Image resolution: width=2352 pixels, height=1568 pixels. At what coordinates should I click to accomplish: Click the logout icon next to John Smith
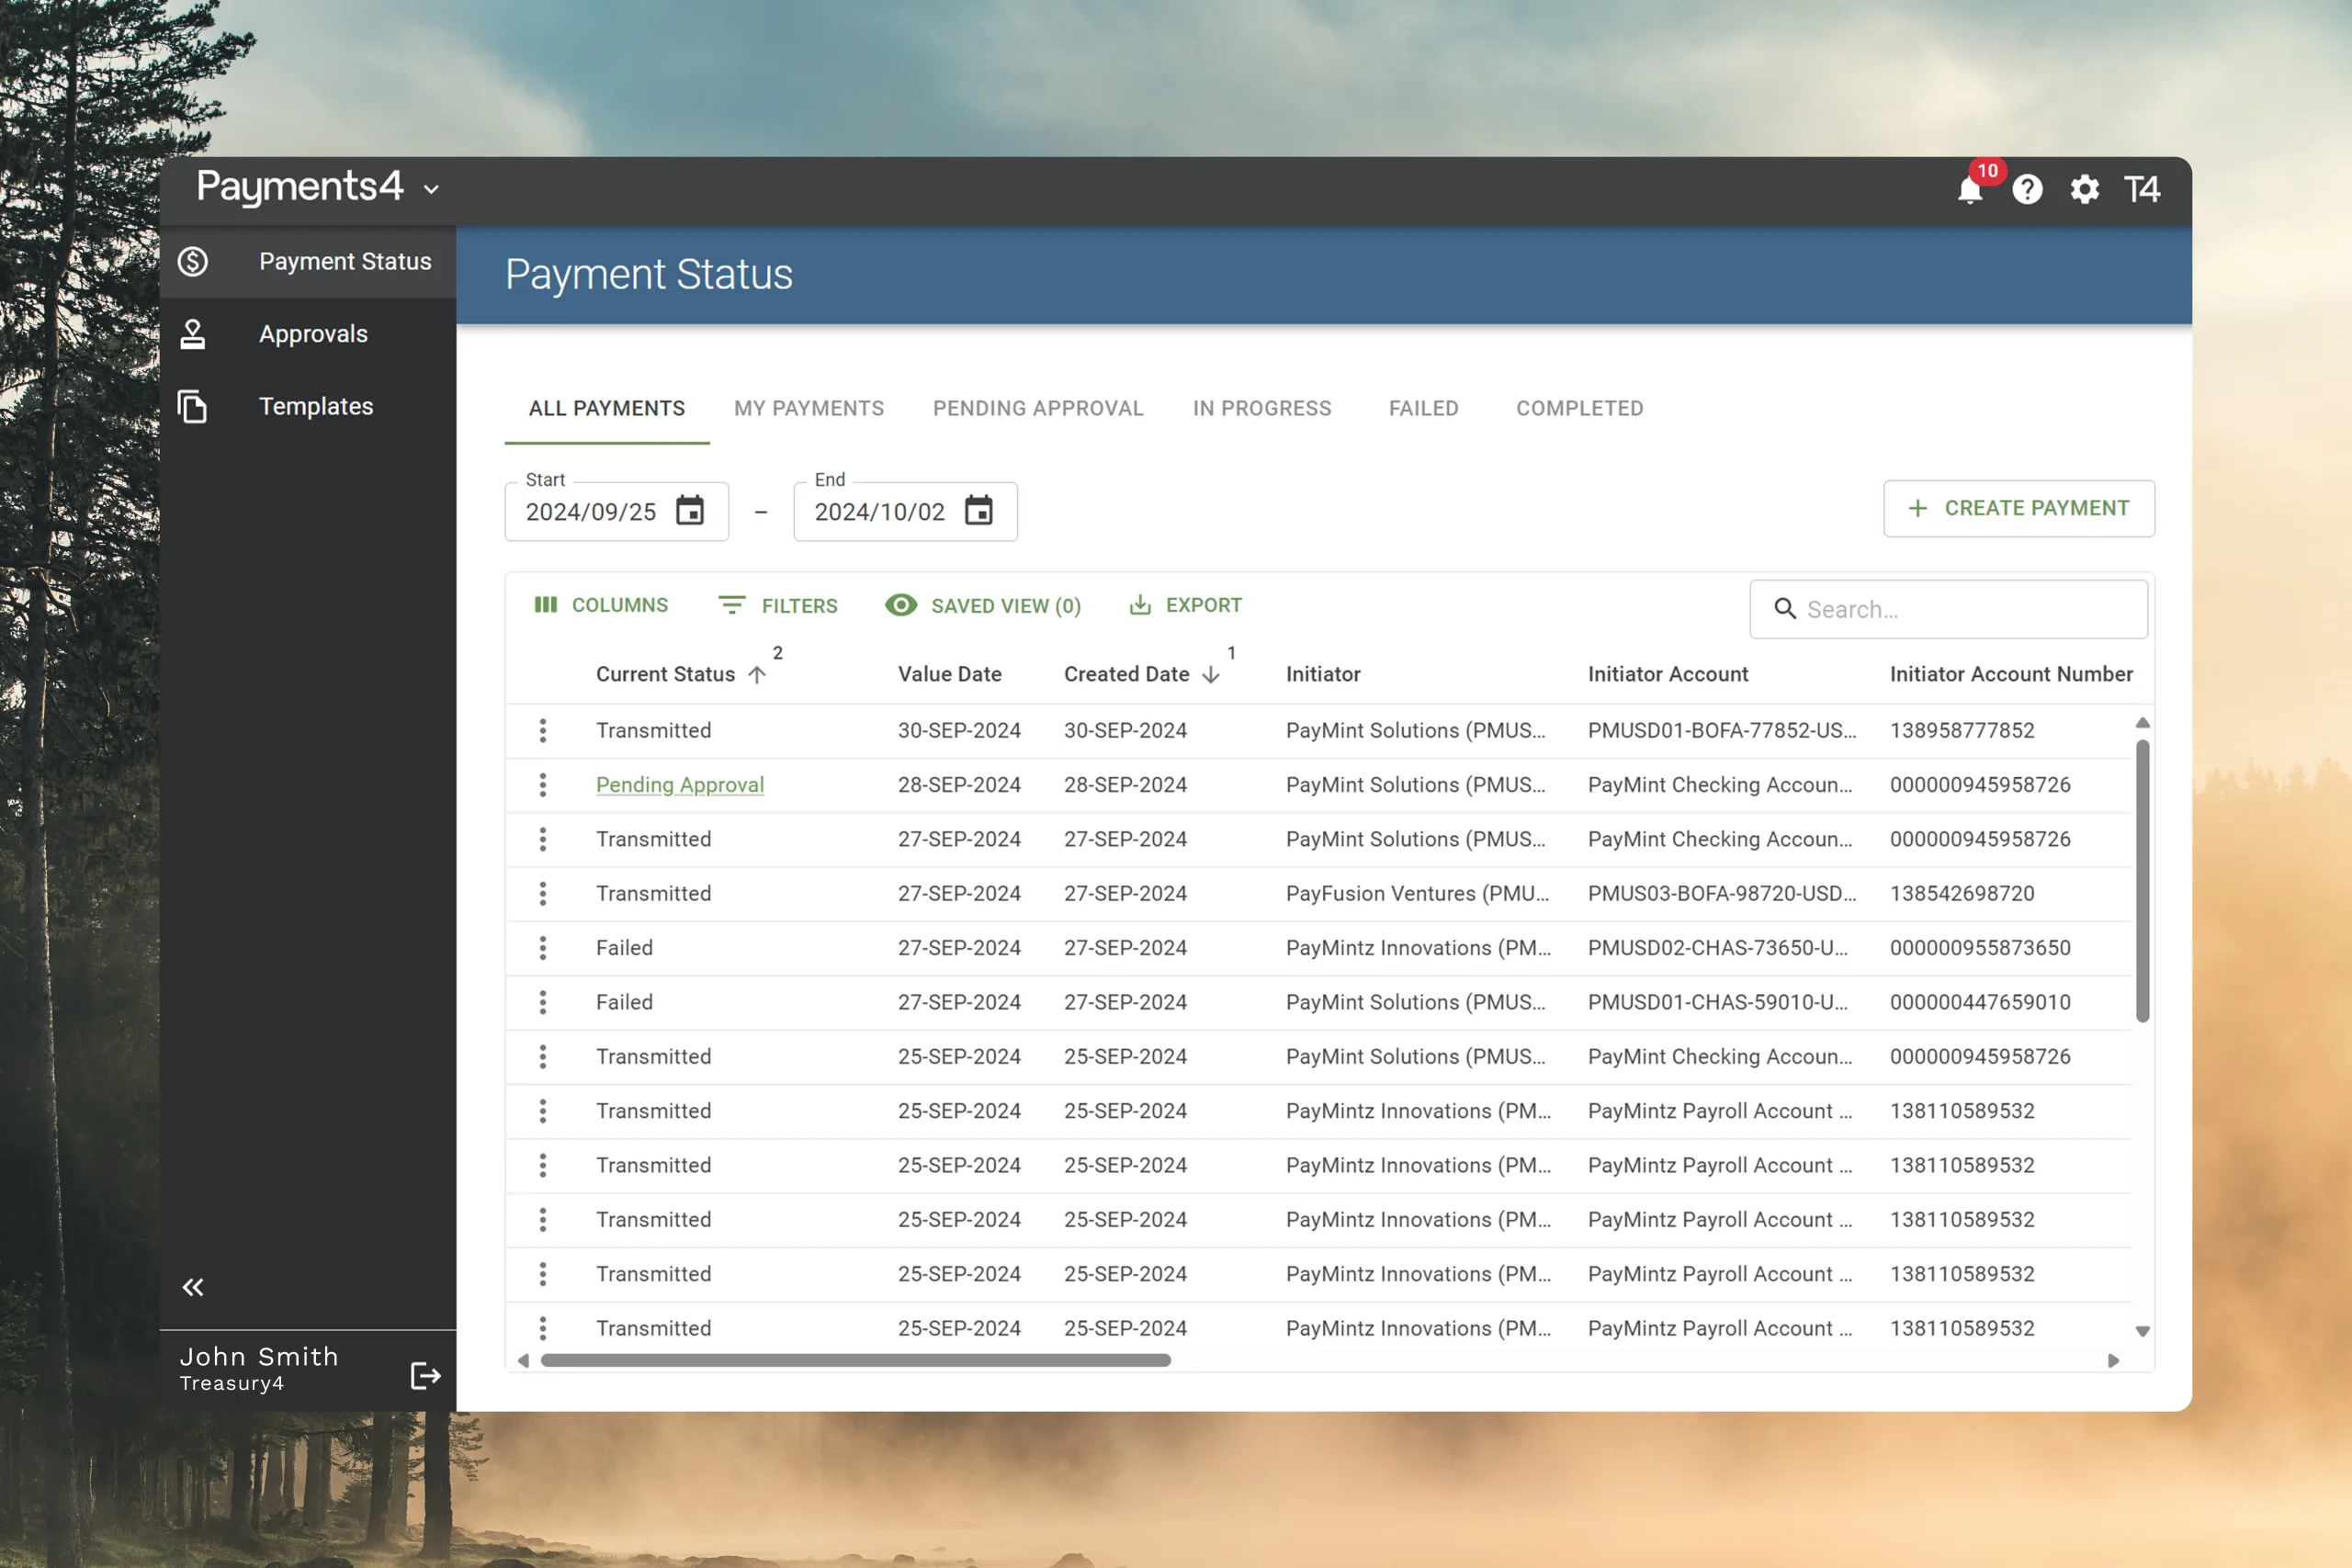click(x=425, y=1375)
